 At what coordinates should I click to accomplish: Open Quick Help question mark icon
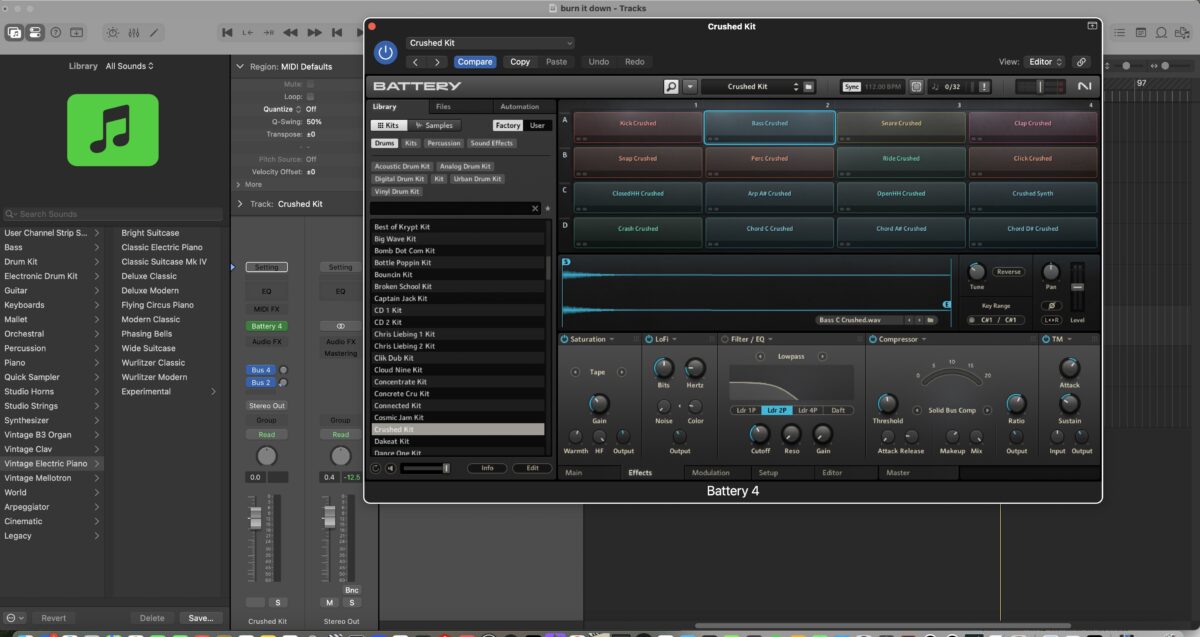(56, 33)
